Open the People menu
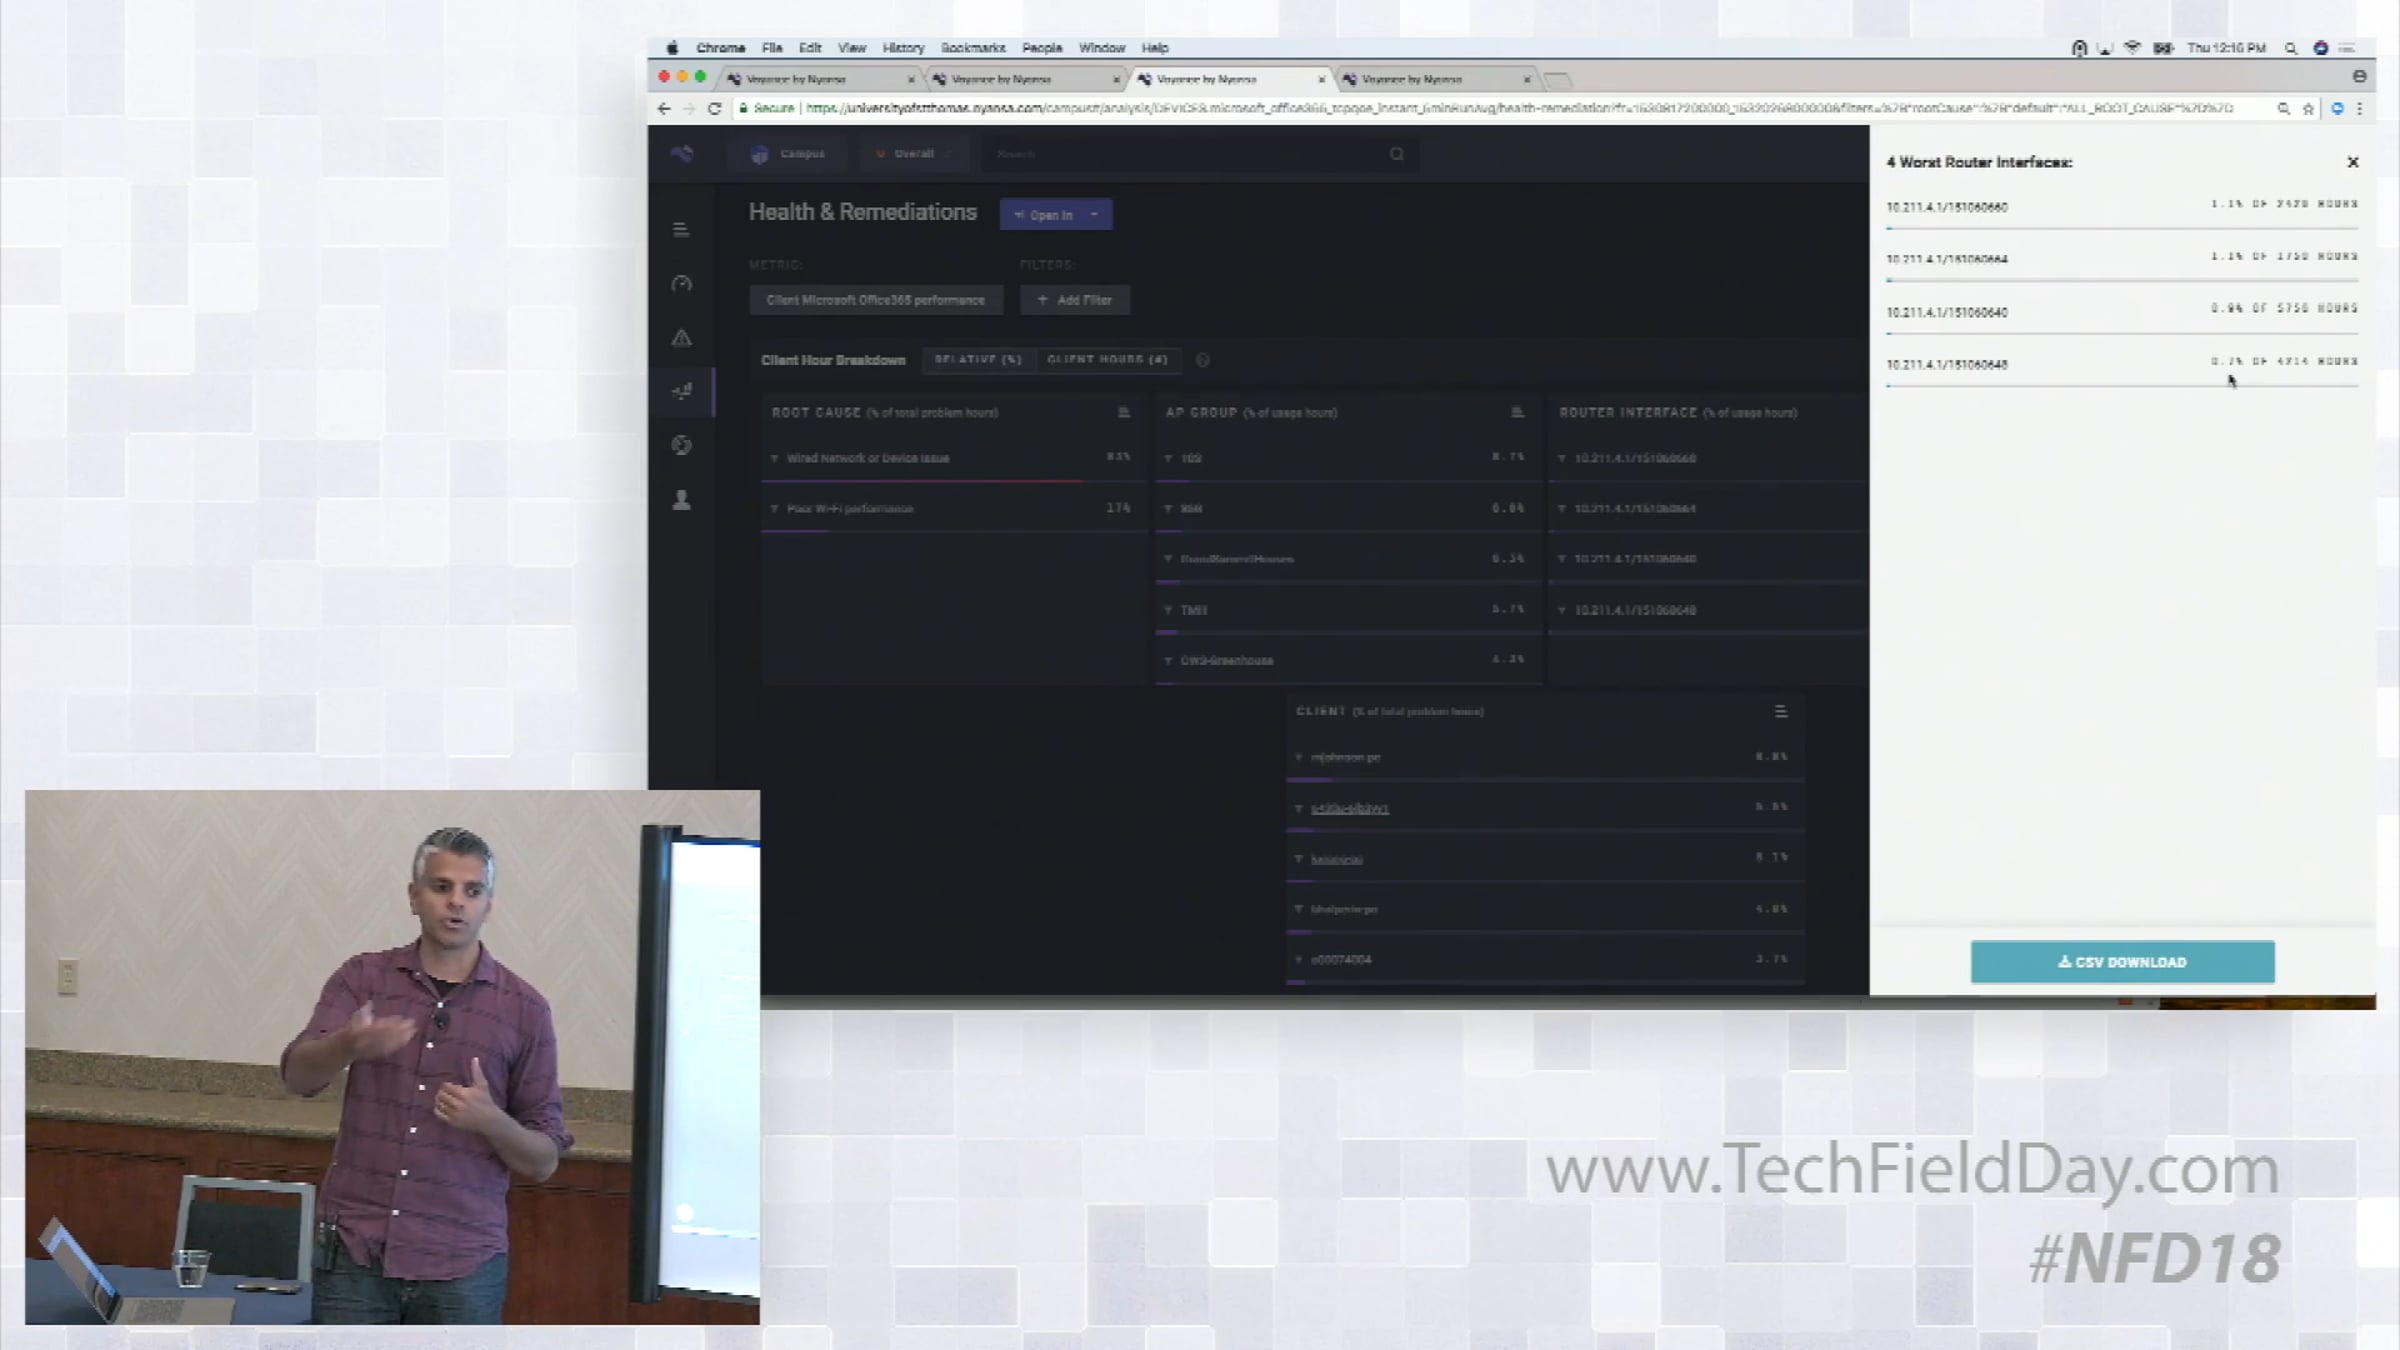This screenshot has width=2400, height=1350. (1042, 48)
